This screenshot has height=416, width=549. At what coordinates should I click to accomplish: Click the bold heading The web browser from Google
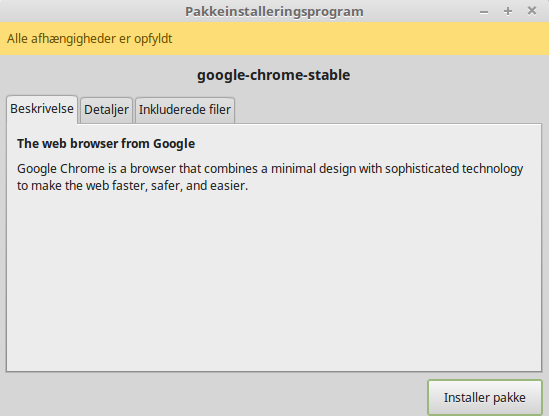click(x=106, y=144)
